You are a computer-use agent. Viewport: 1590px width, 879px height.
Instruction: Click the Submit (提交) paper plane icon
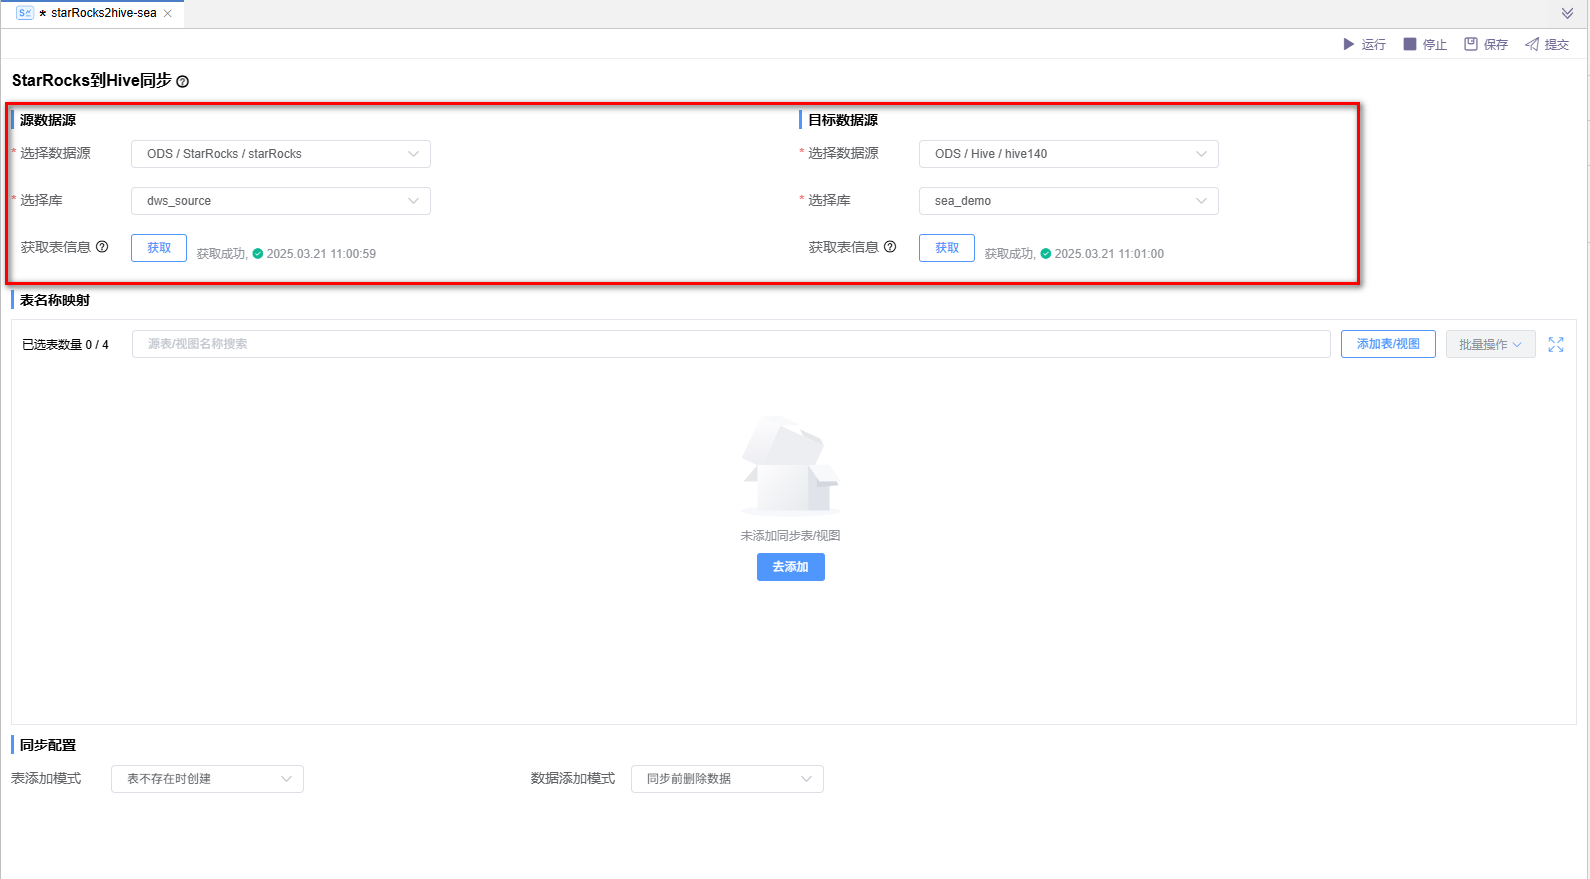tap(1532, 44)
